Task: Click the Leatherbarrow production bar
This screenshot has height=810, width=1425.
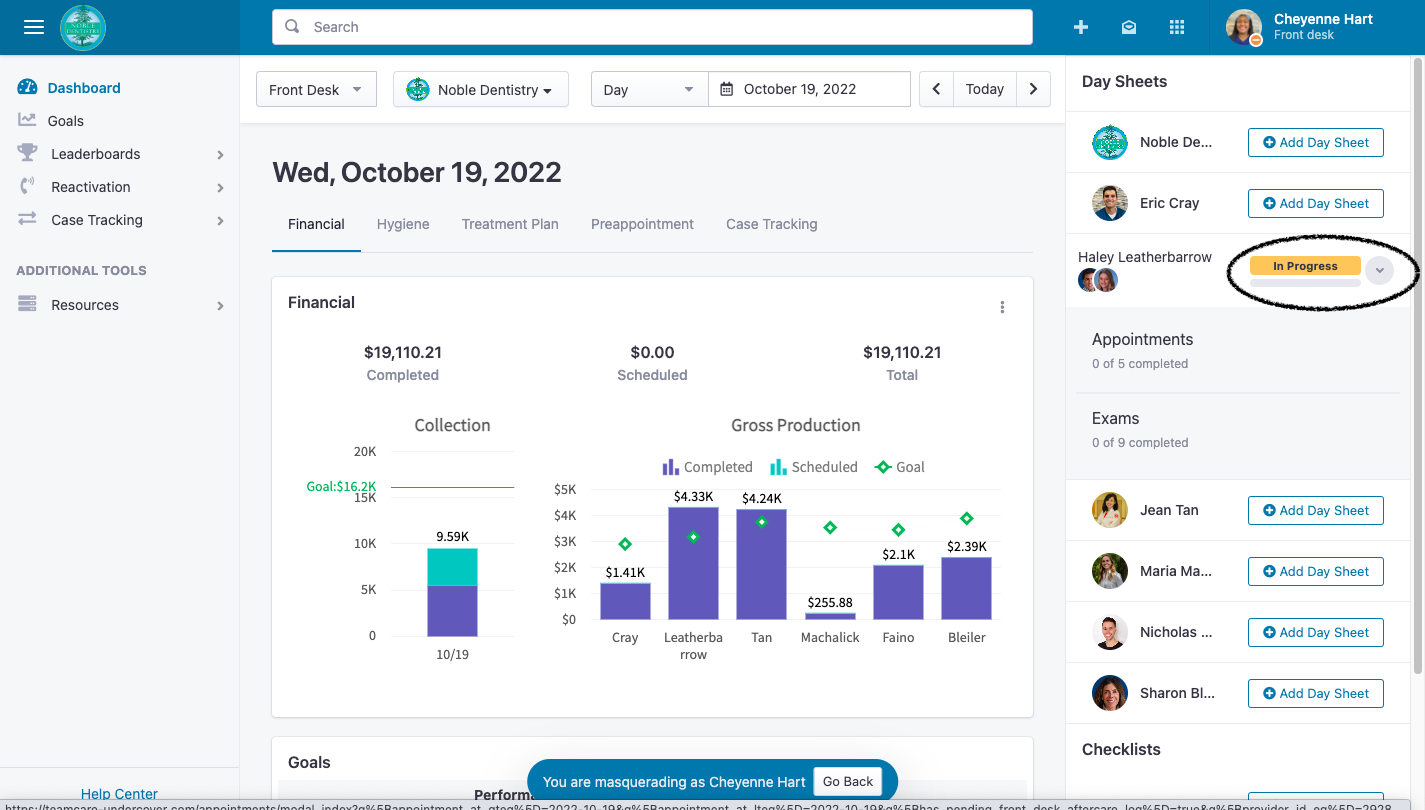Action: [693, 563]
